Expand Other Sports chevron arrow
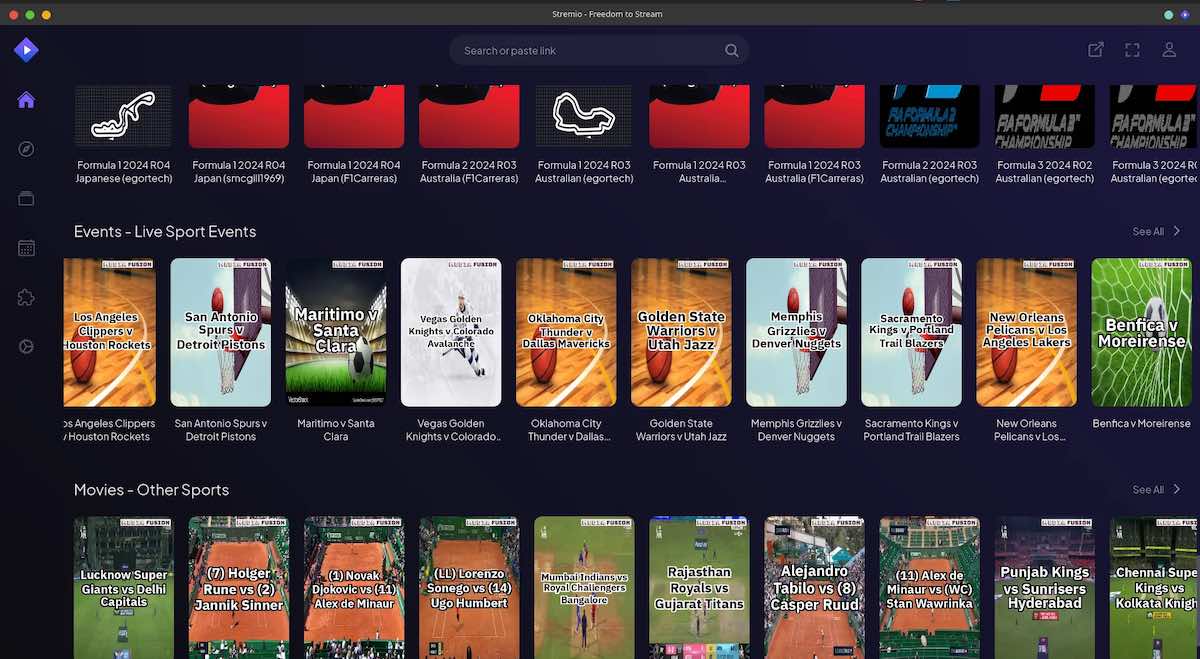 [1177, 490]
